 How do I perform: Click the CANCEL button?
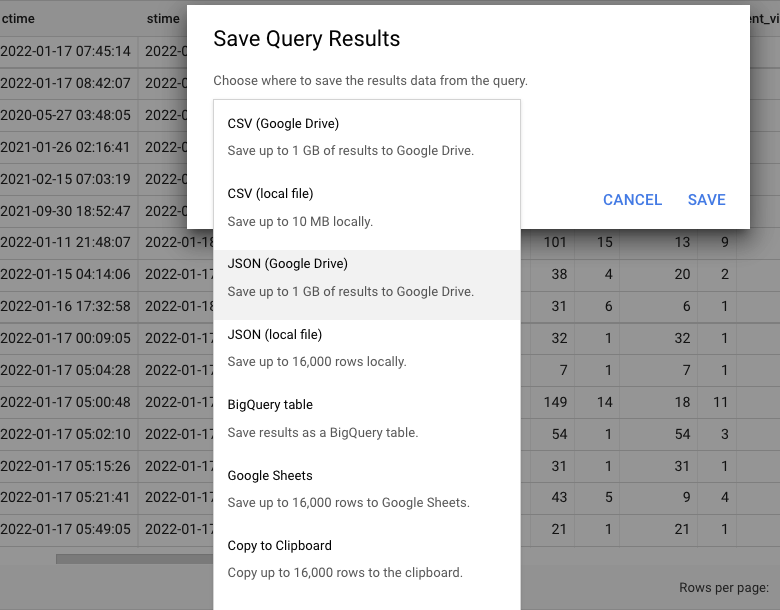click(632, 200)
